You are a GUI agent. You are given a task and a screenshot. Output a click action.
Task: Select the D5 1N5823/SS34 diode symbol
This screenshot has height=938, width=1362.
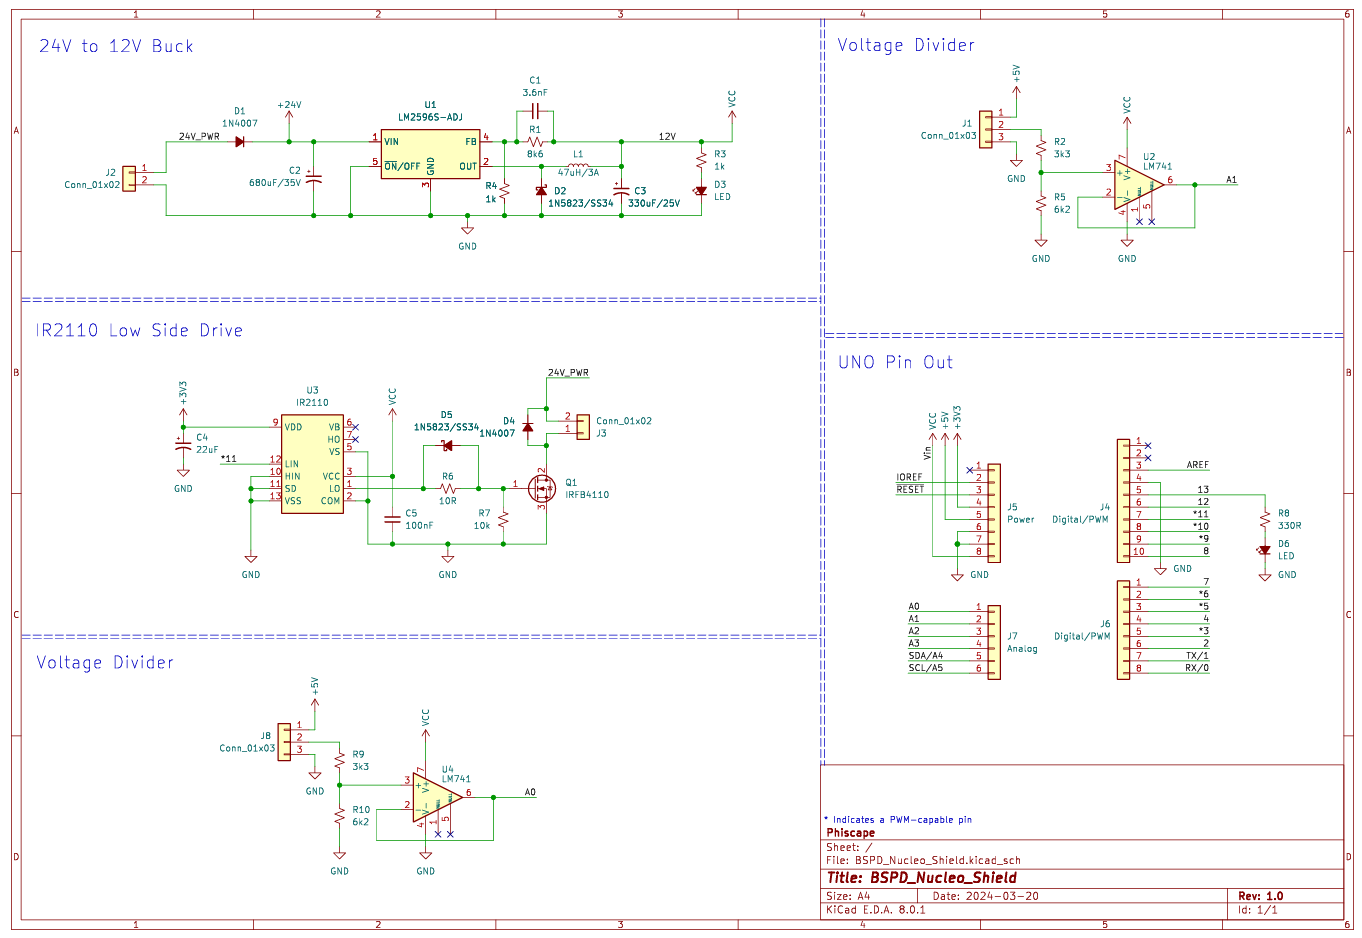pyautogui.click(x=447, y=446)
